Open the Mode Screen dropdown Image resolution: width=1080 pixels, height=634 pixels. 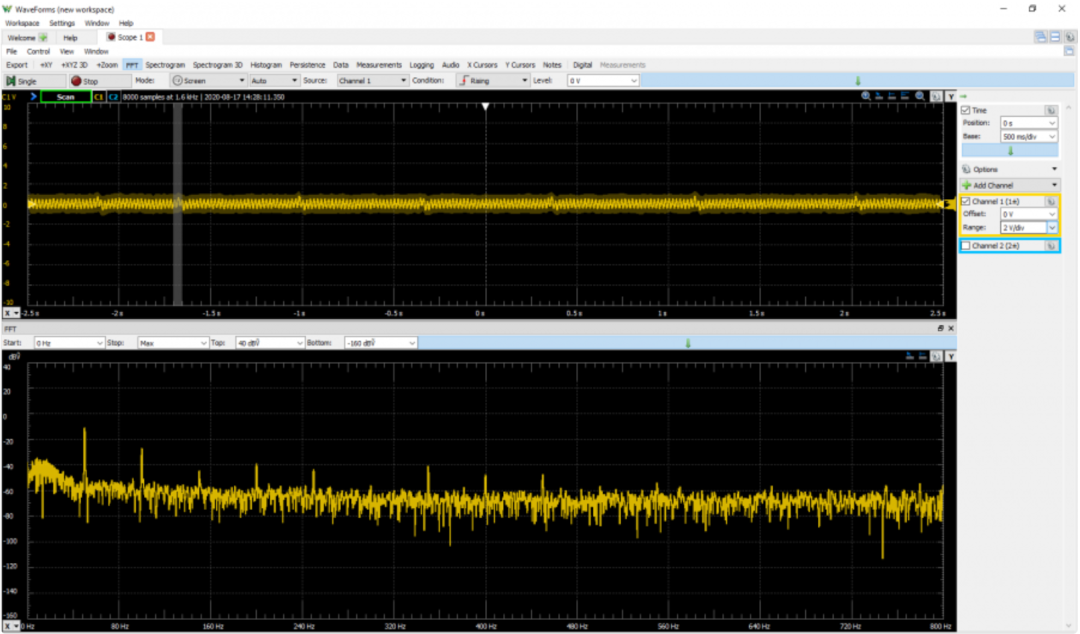click(209, 81)
